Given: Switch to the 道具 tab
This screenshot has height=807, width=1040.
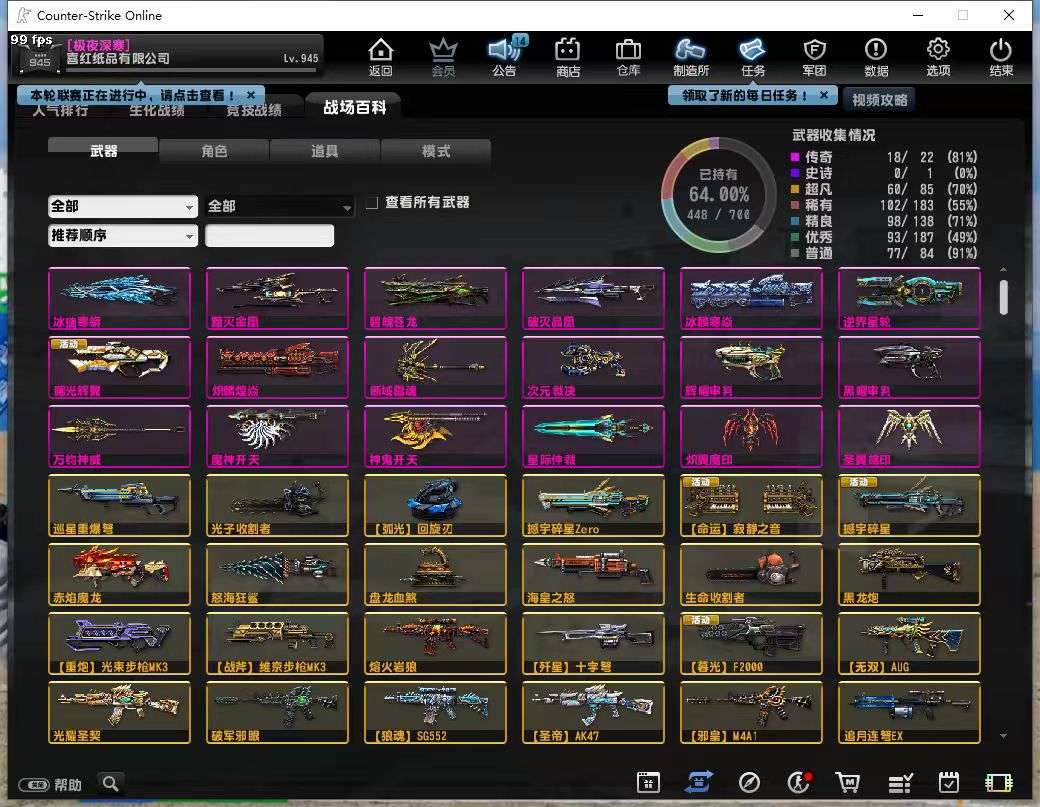Looking at the screenshot, I should [324, 151].
